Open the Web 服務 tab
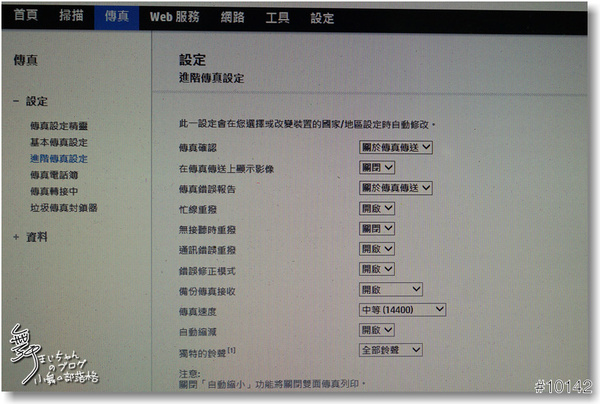The width and height of the screenshot is (600, 404). point(174,17)
